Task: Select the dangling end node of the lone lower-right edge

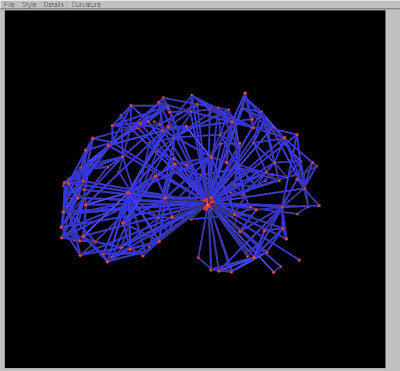Action: pyautogui.click(x=299, y=260)
